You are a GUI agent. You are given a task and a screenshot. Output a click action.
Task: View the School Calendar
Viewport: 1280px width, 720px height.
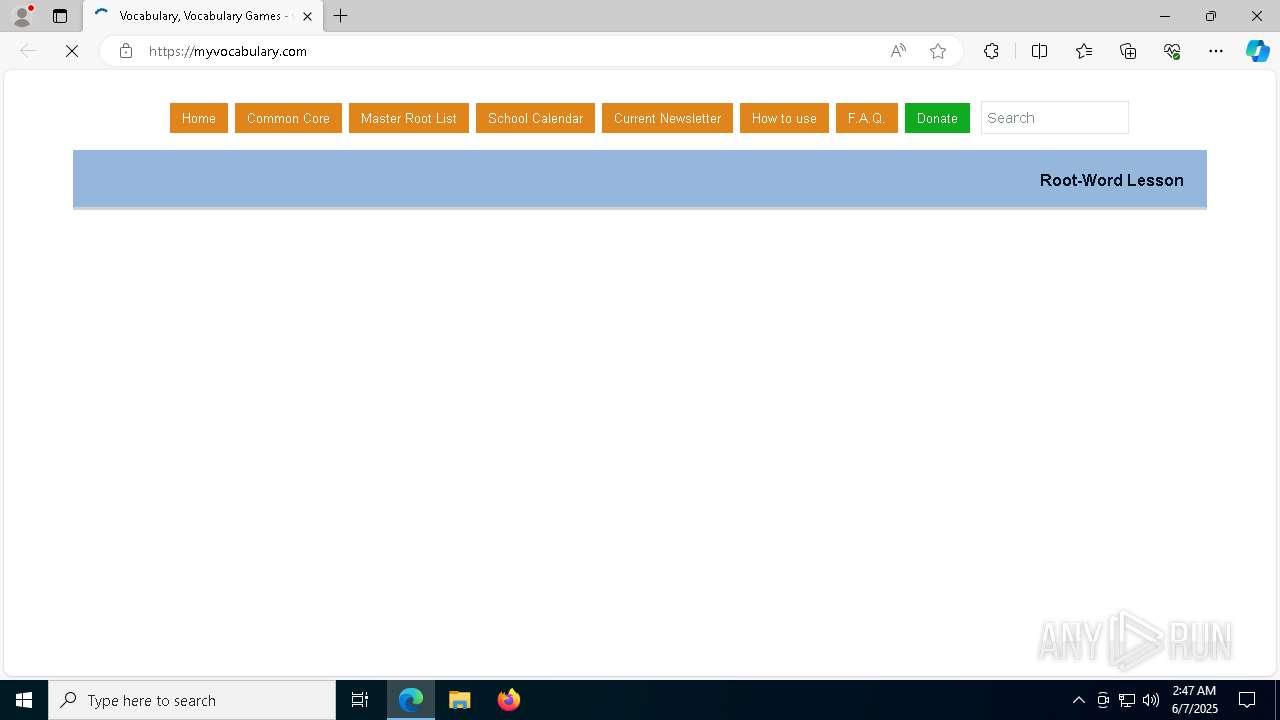point(535,118)
